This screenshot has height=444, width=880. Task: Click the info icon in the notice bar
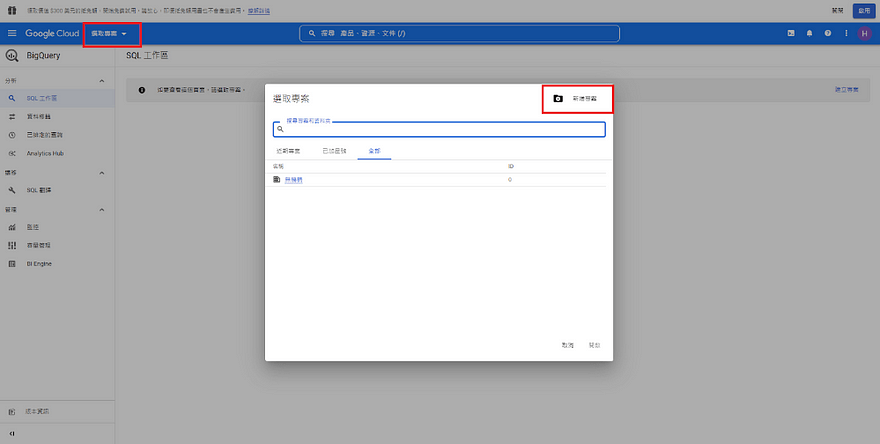tap(142, 90)
